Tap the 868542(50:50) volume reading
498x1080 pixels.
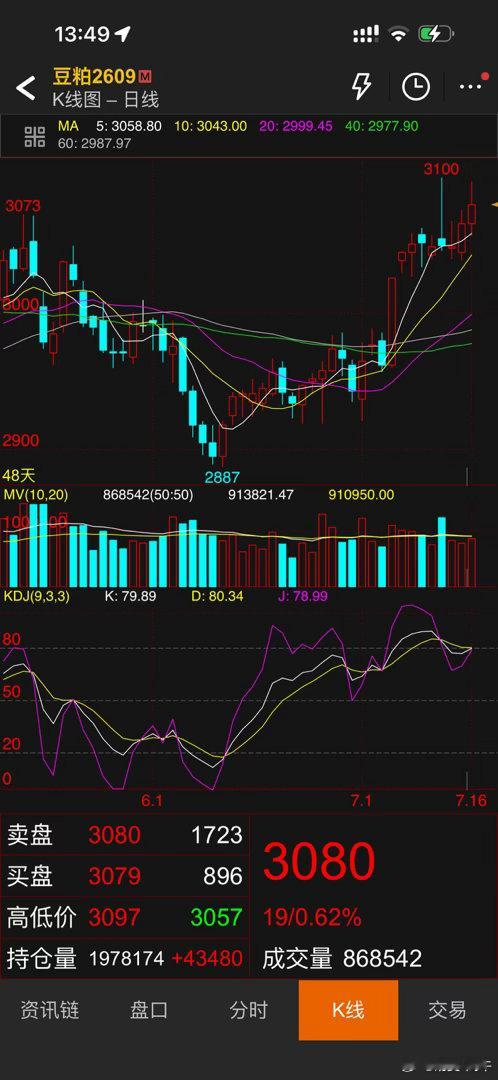(148, 495)
